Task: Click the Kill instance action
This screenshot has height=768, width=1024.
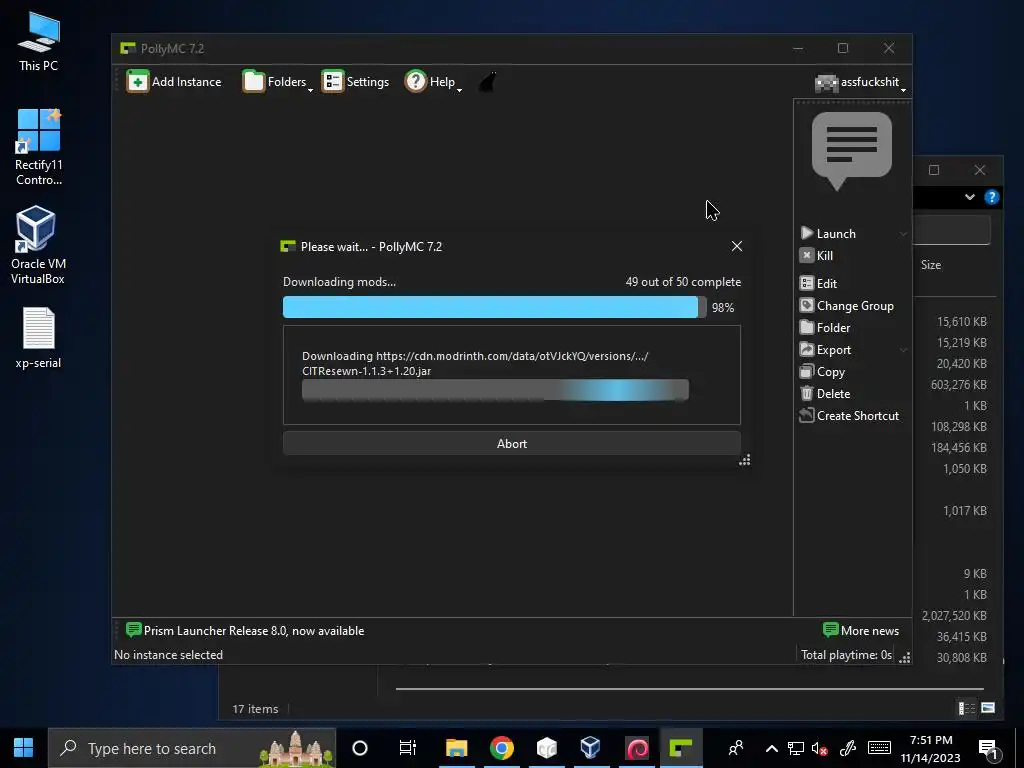Action: (x=816, y=255)
